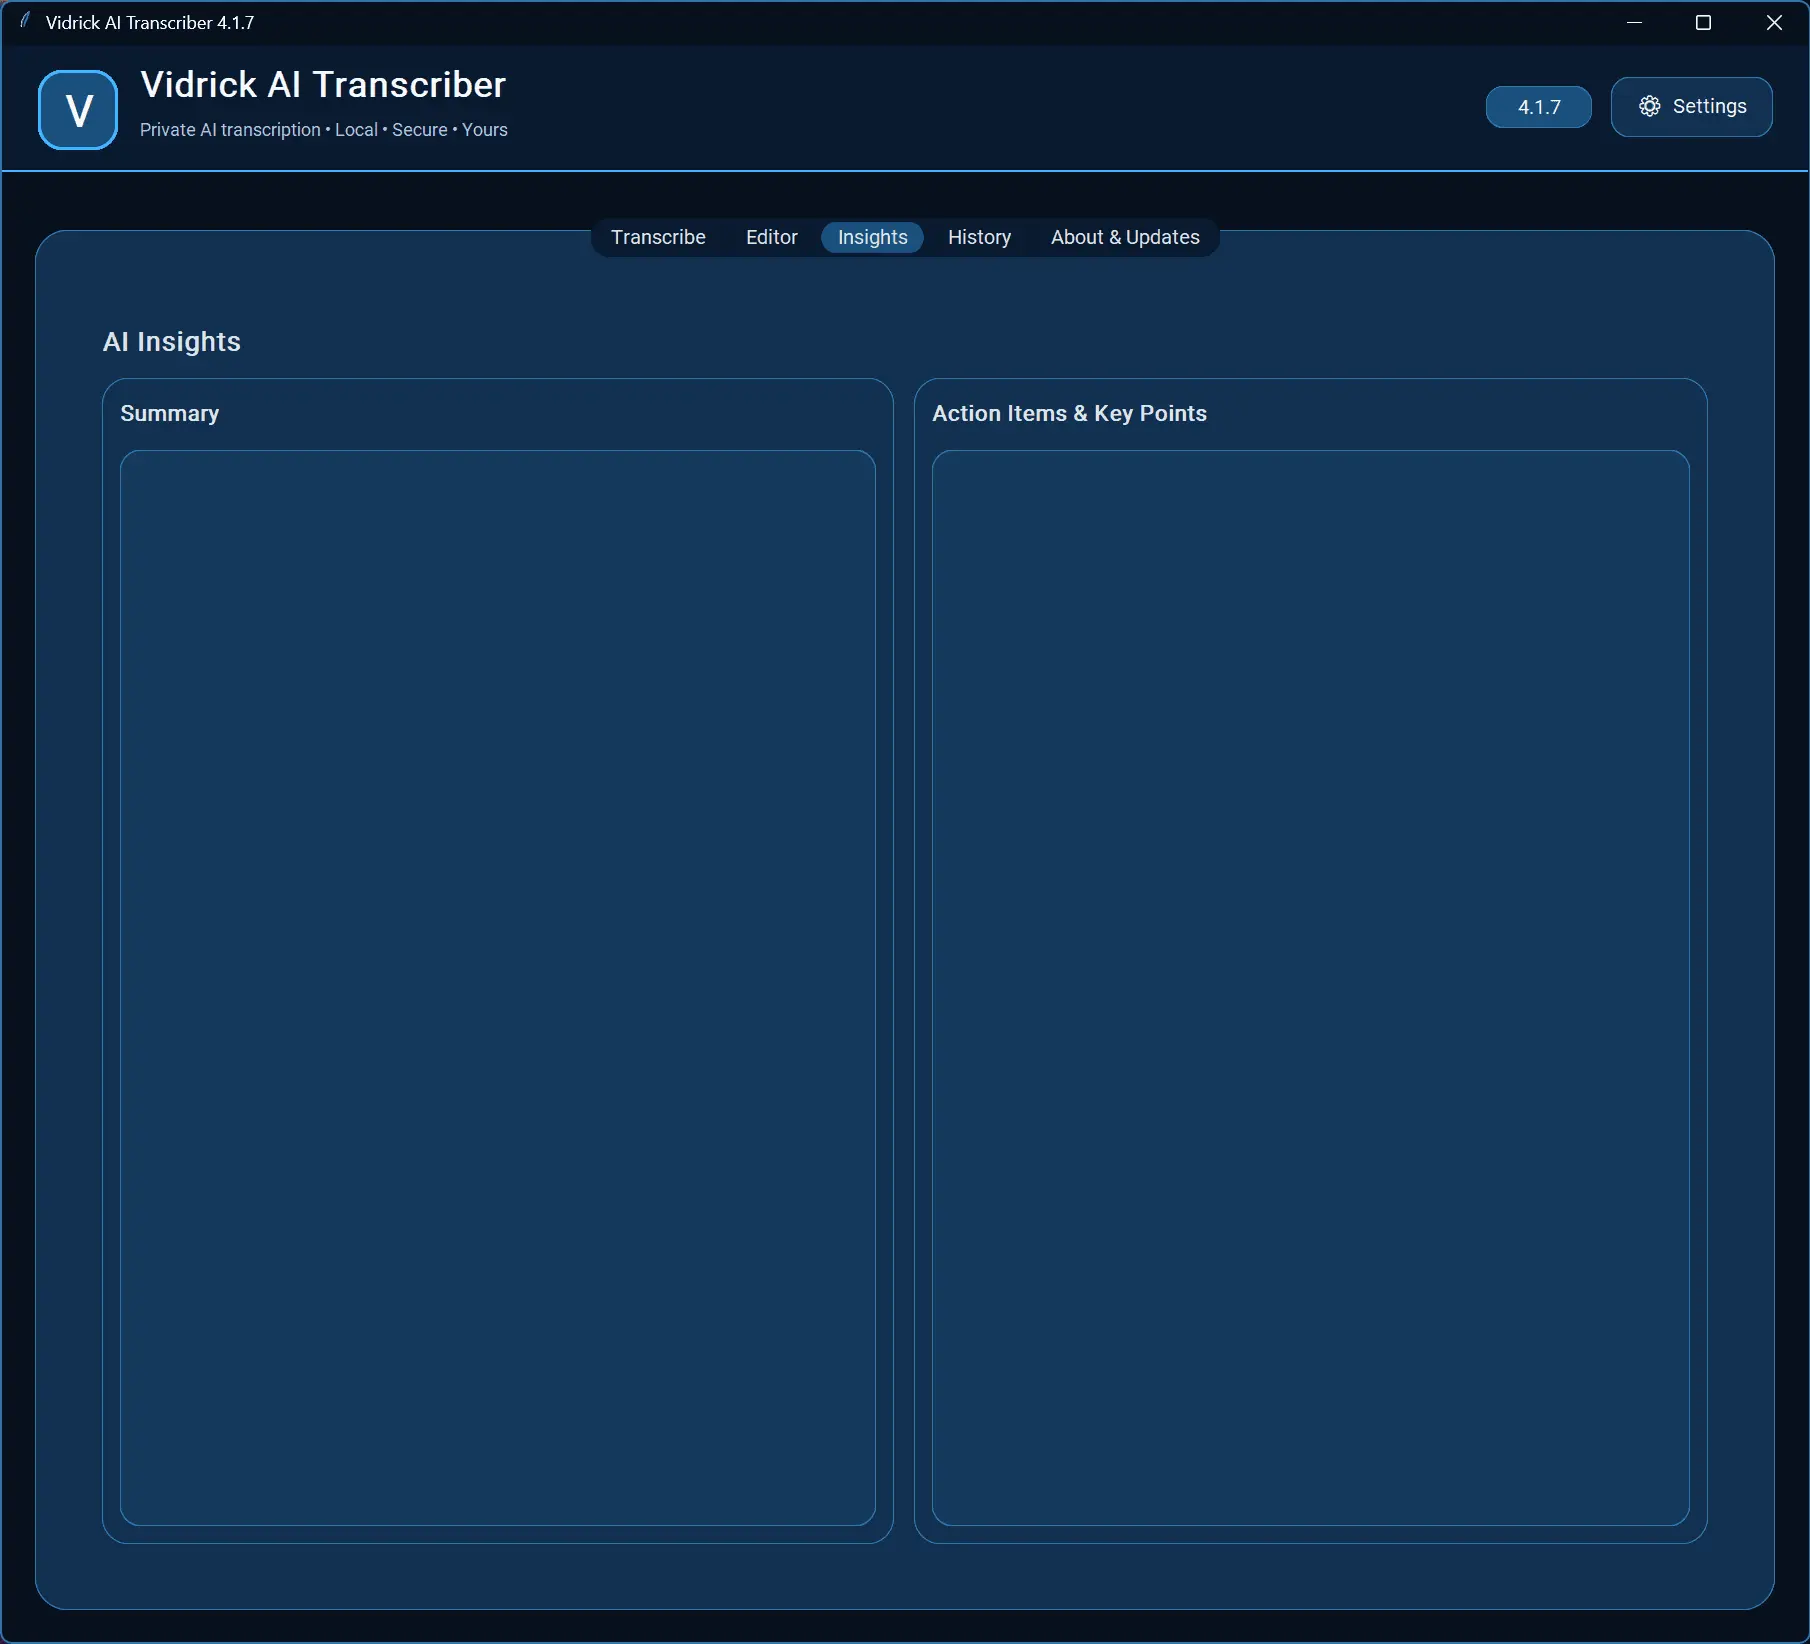Select the Insights tab
Viewport: 1810px width, 1644px height.
[872, 237]
